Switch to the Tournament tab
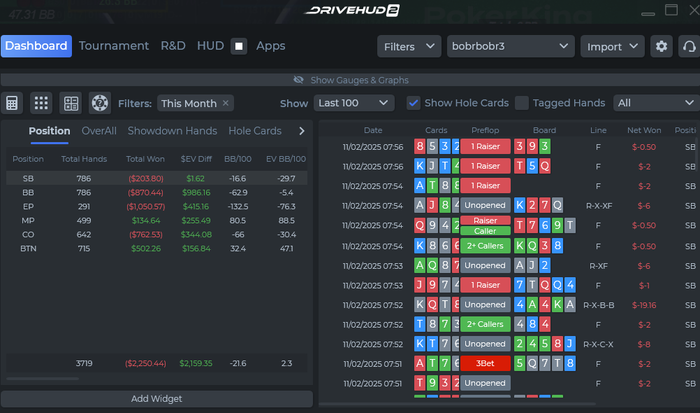This screenshot has width=700, height=413. click(114, 46)
